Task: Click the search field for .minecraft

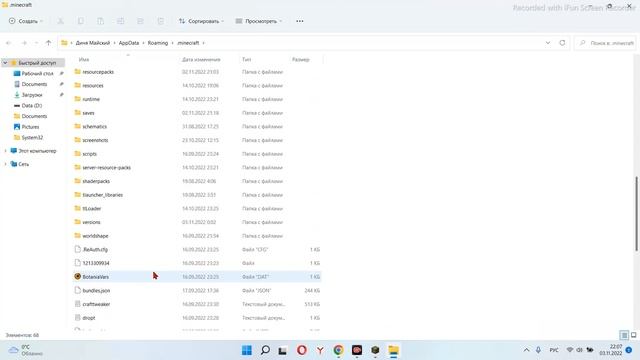Action: 606,43
